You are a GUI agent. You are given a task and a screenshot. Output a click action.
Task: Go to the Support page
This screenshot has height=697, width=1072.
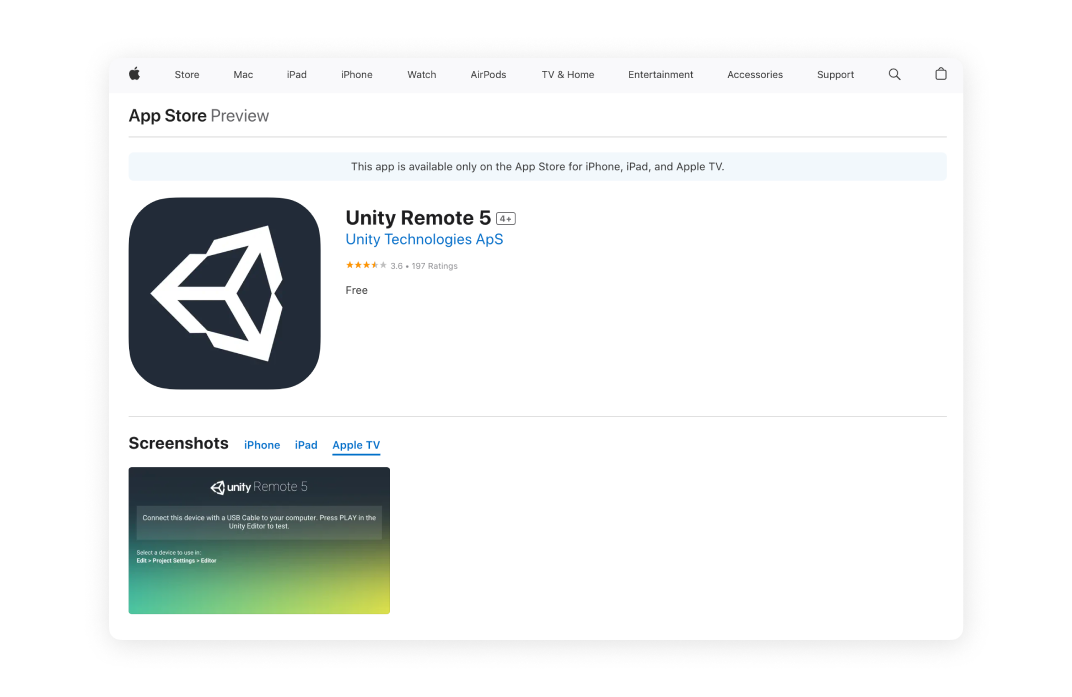835,75
